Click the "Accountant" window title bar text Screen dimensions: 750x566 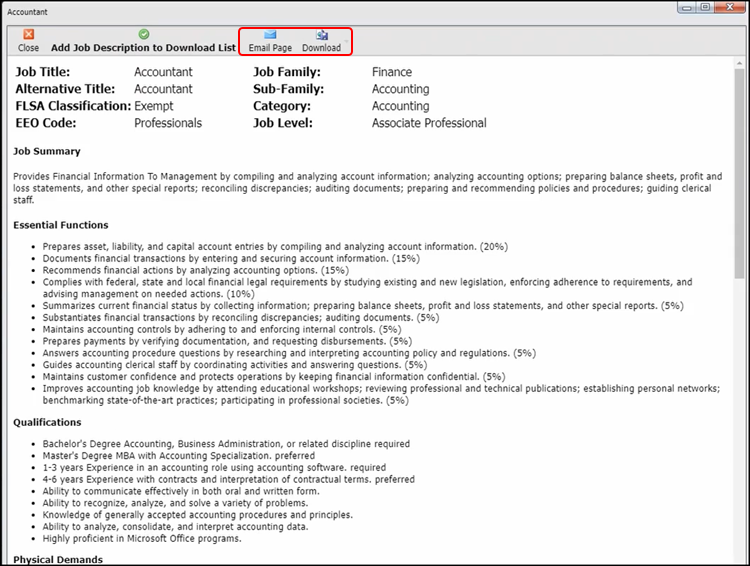tap(29, 11)
